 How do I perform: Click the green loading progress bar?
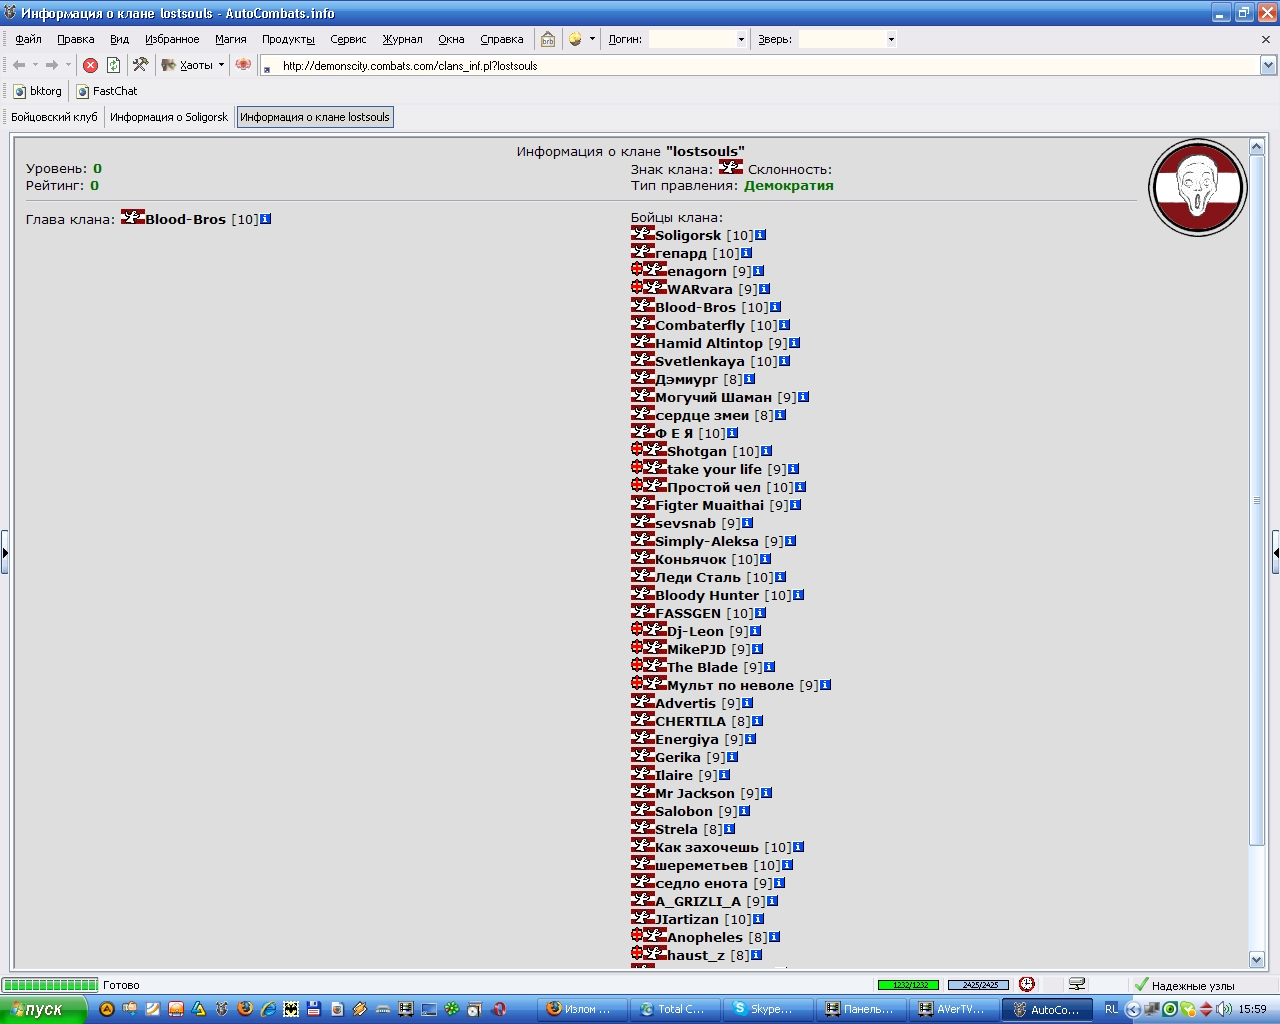coord(50,985)
